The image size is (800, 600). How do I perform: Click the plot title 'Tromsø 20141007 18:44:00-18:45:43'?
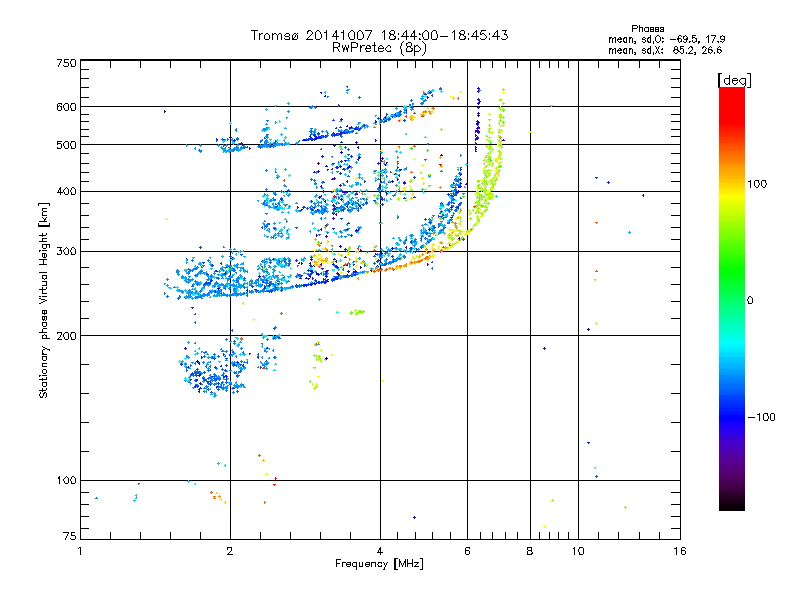379,35
